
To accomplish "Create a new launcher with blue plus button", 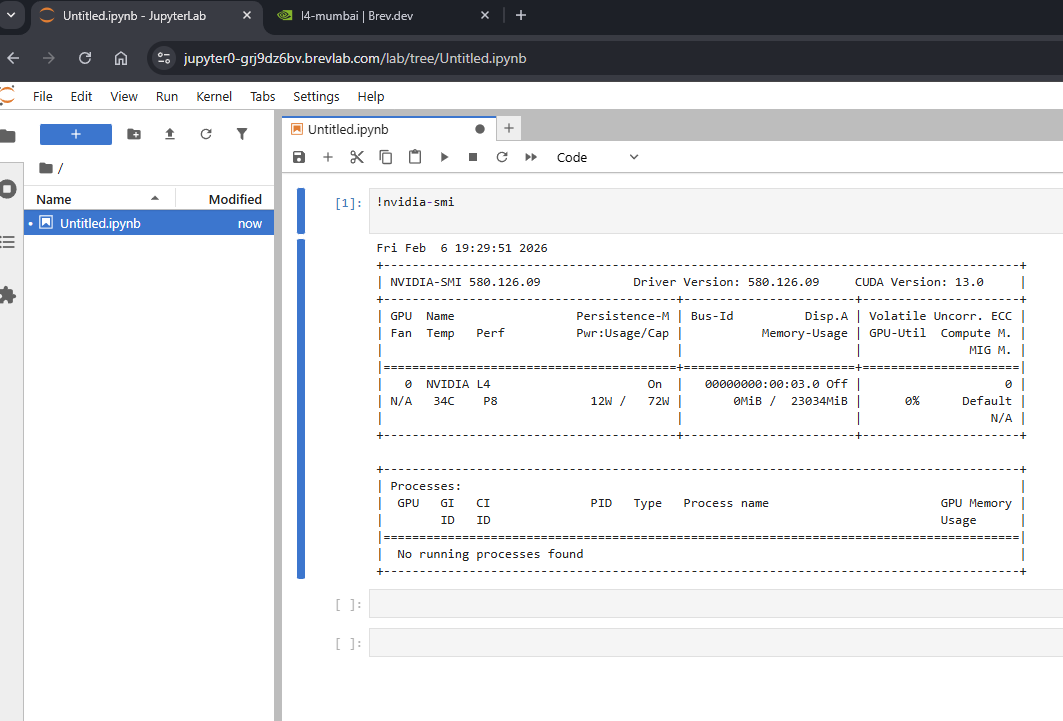I will point(76,134).
